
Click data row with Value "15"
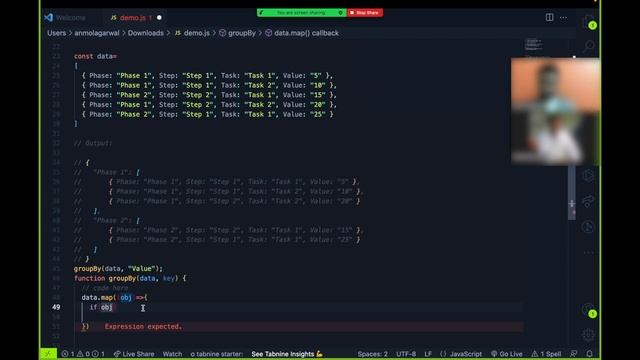pyautogui.click(x=209, y=95)
